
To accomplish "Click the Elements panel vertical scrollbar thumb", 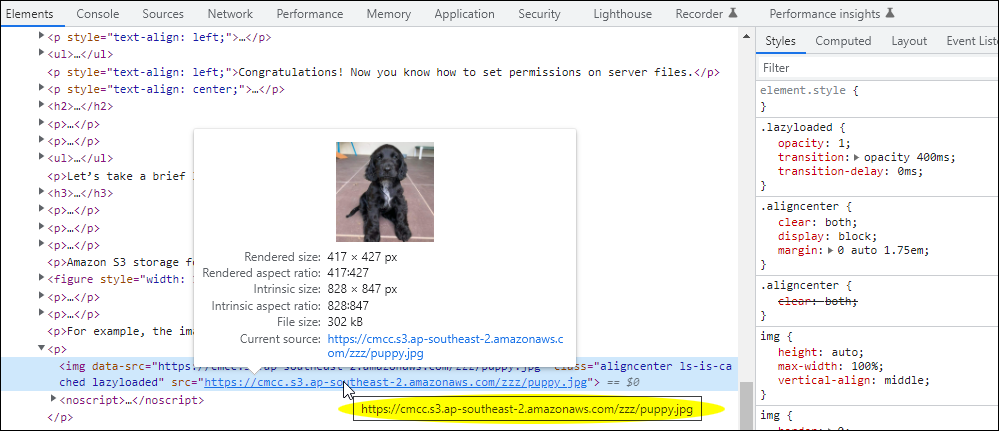I will pyautogui.click(x=745, y=405).
